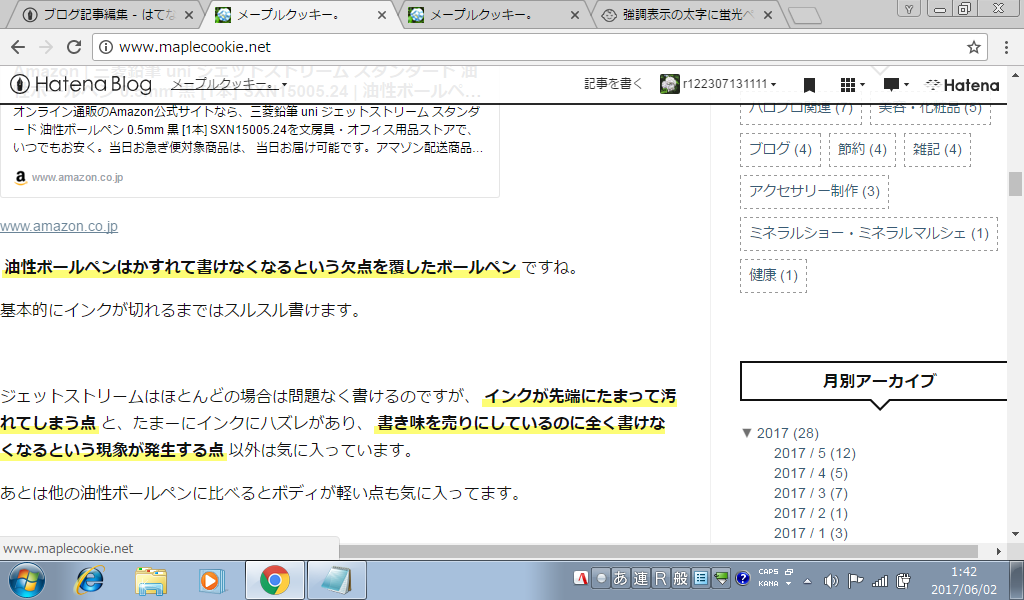Open the ブログ (4) category
Image resolution: width=1024 pixels, height=600 pixels.
click(780, 150)
